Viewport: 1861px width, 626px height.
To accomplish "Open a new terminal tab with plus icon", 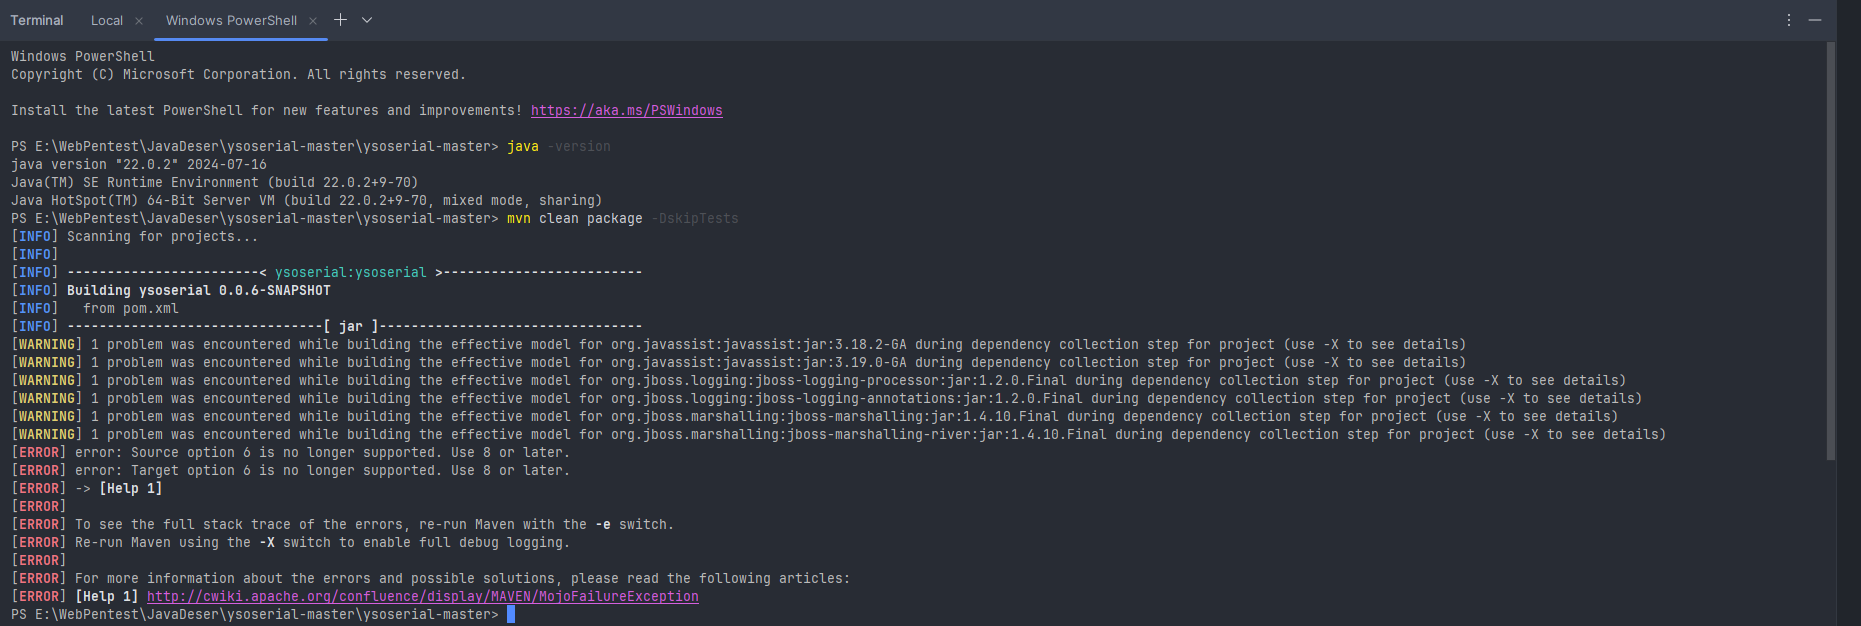I will [x=340, y=20].
